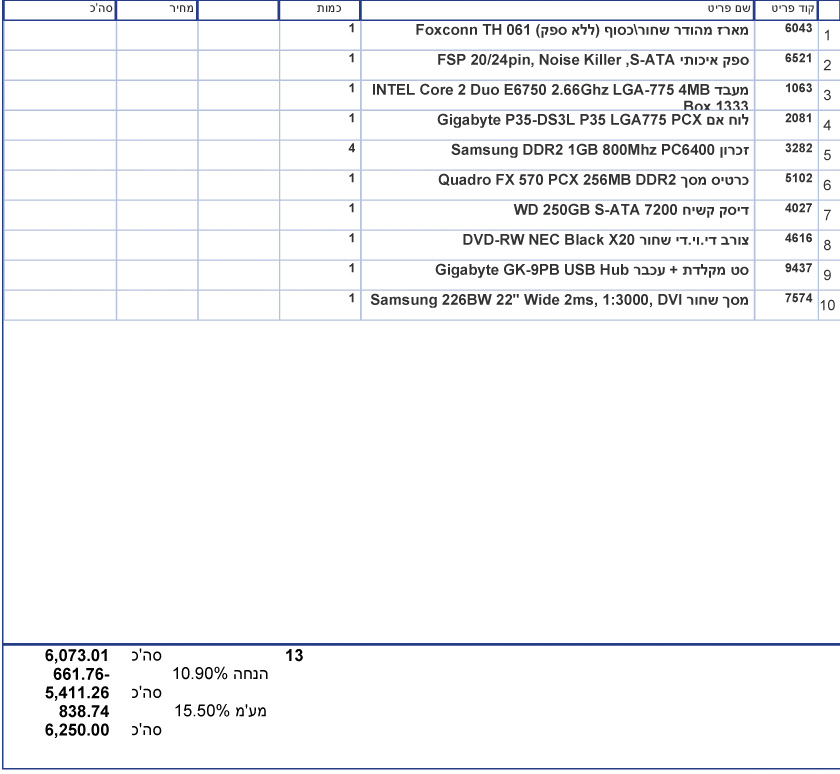
Task: Click the 15.50% VAT label
Action: tap(220, 711)
